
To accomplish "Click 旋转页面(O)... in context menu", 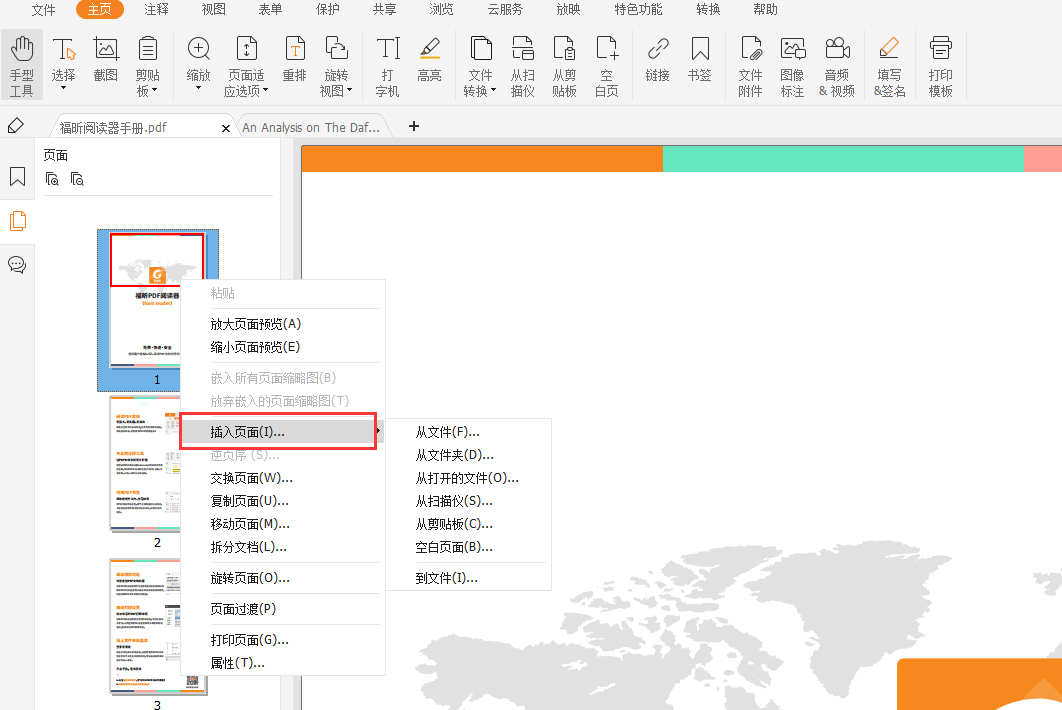I will pos(250,578).
